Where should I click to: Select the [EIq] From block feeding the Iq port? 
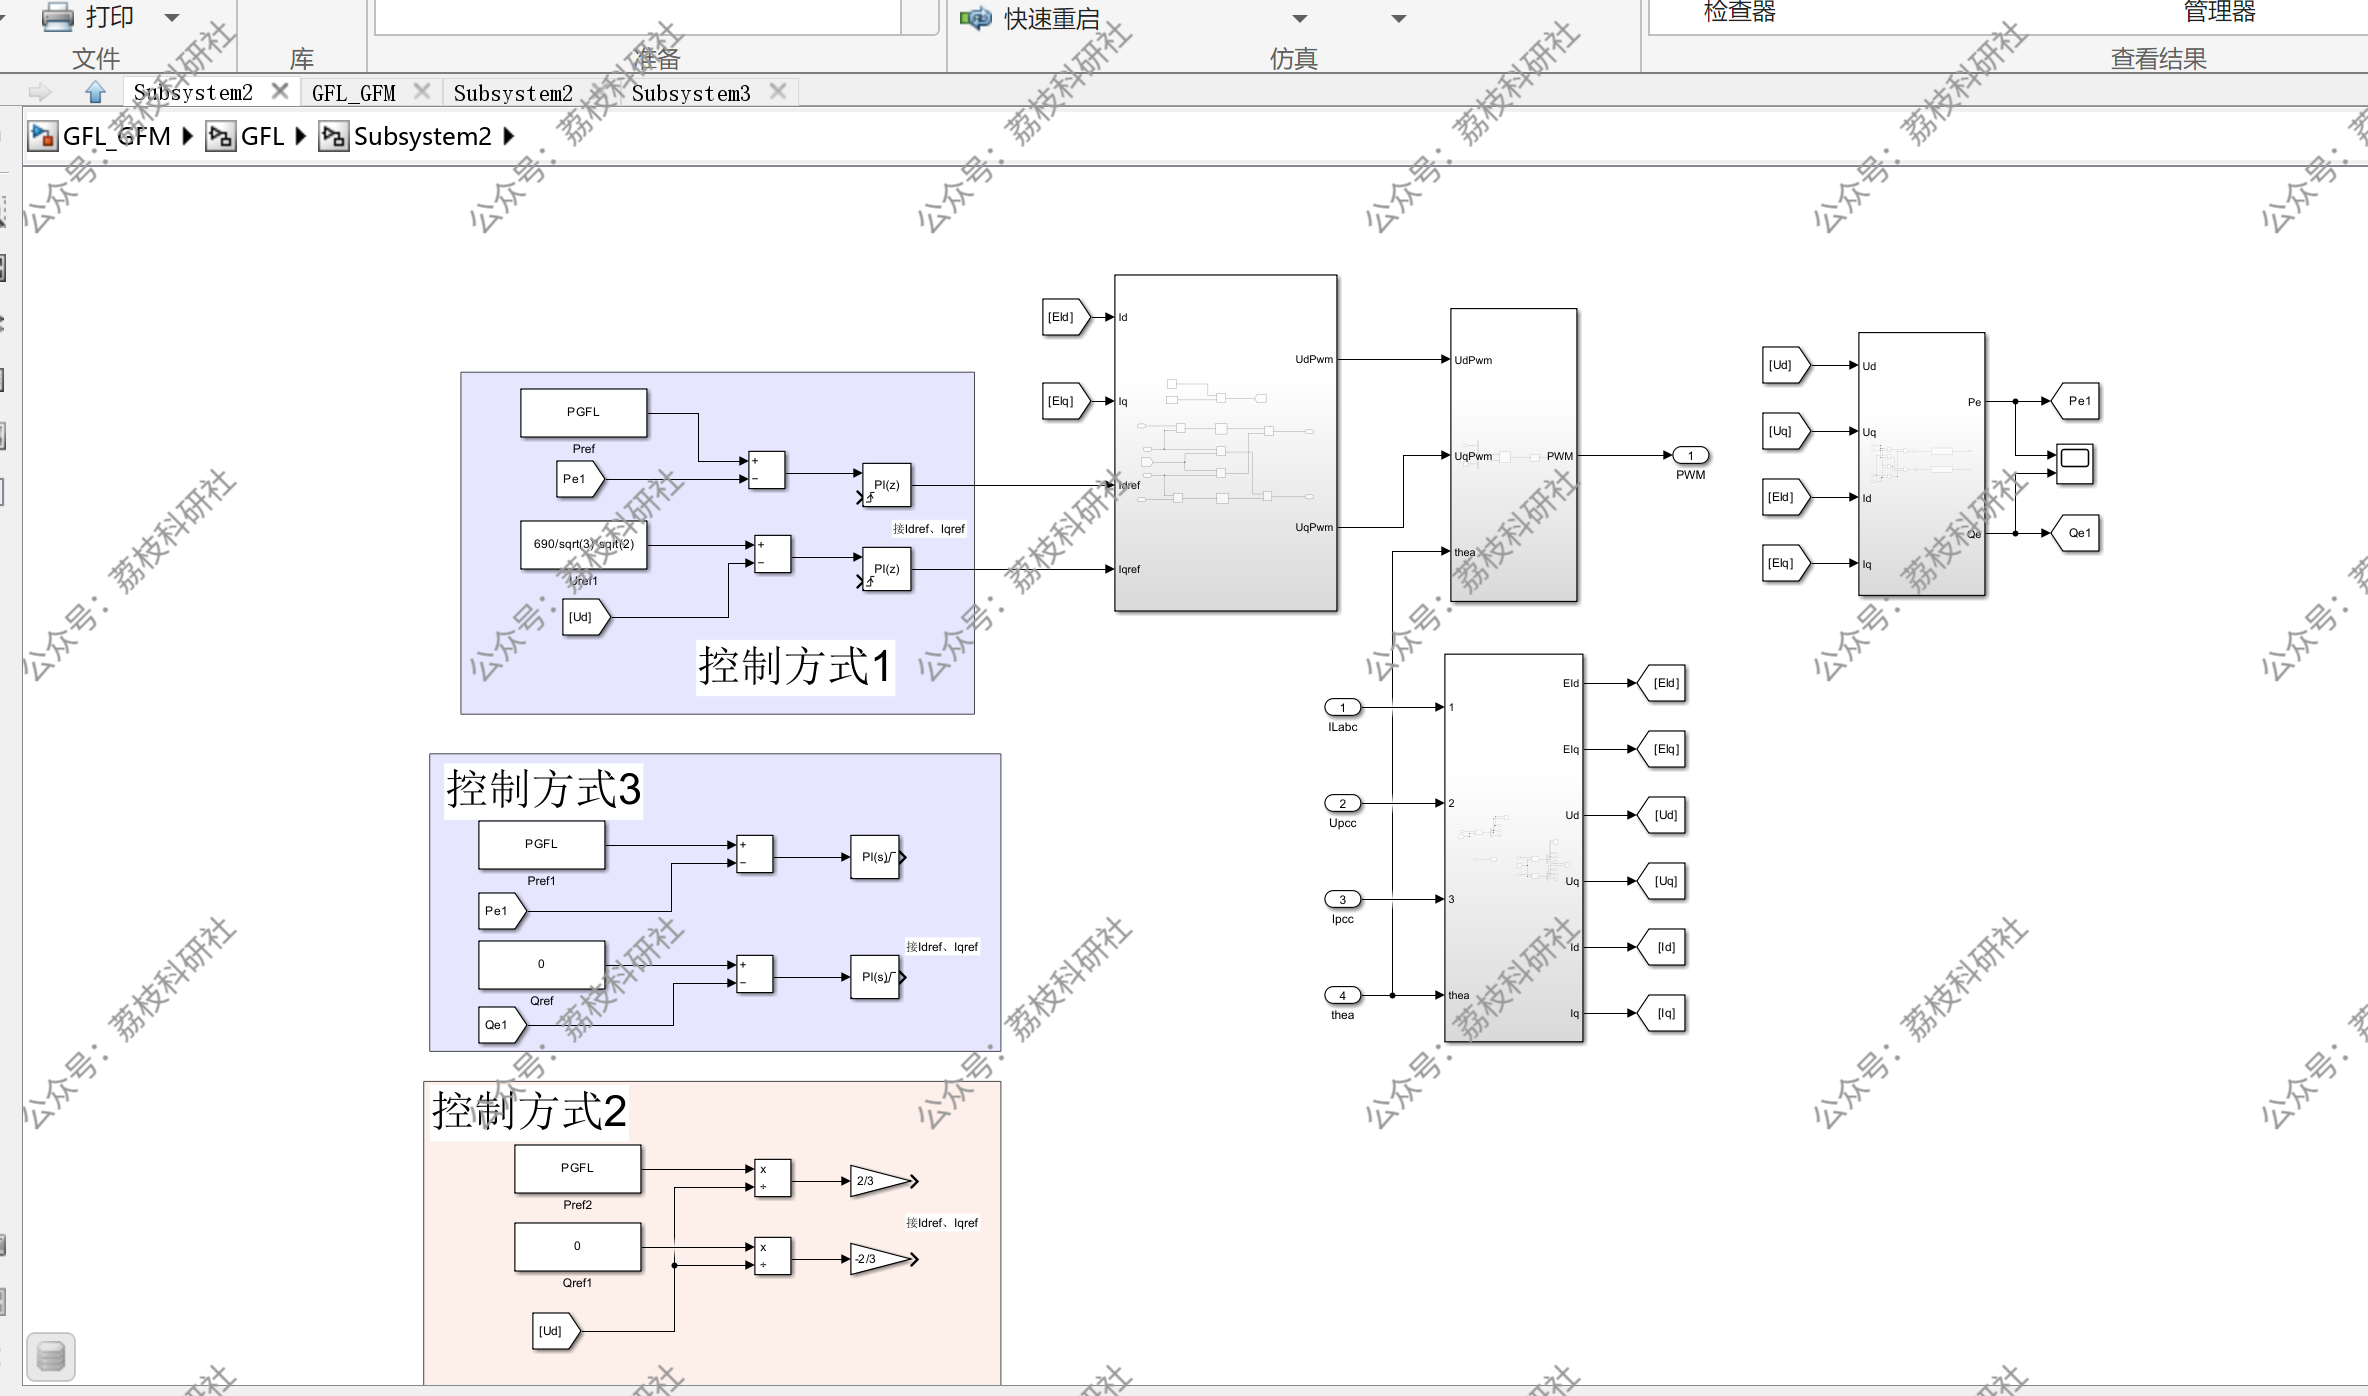point(1065,401)
